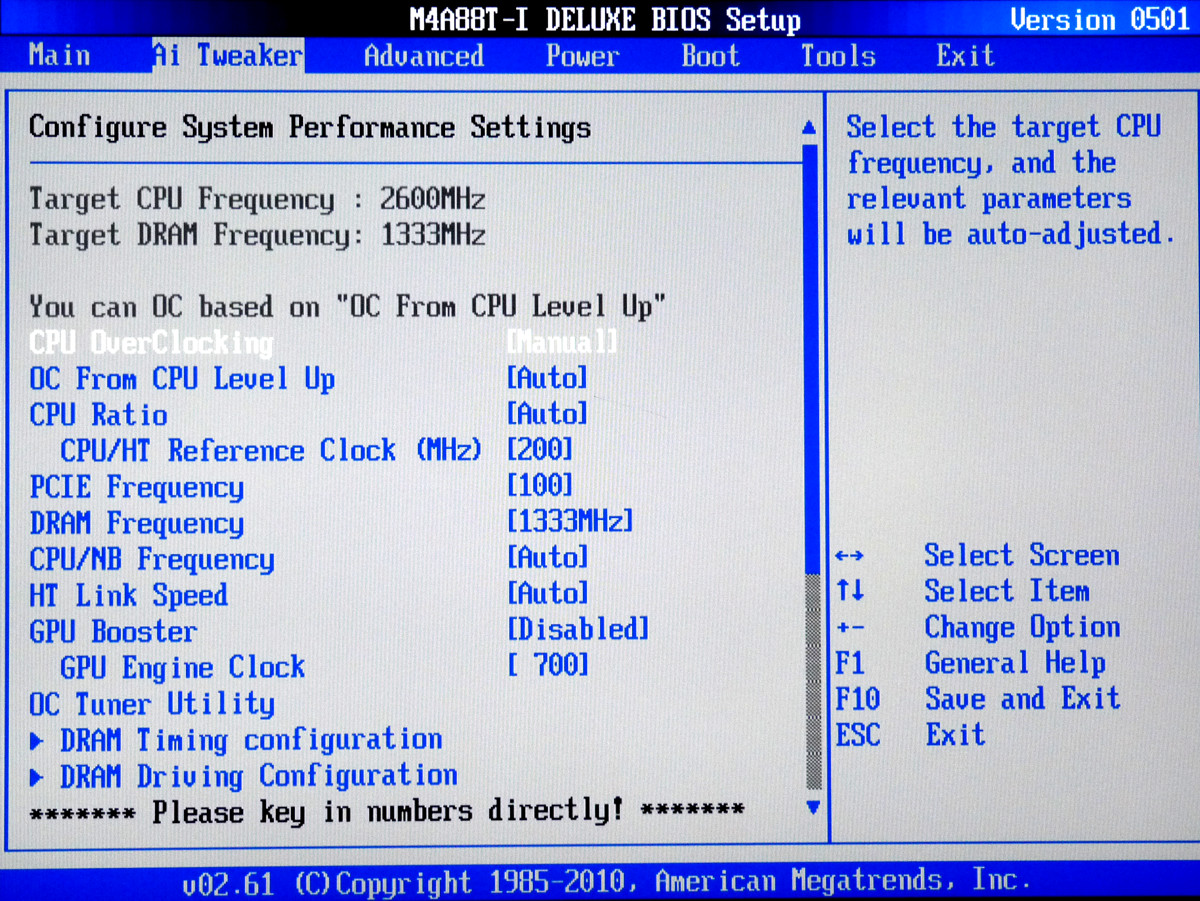The image size is (1200, 901).
Task: Select the Tools tab
Action: 837,55
